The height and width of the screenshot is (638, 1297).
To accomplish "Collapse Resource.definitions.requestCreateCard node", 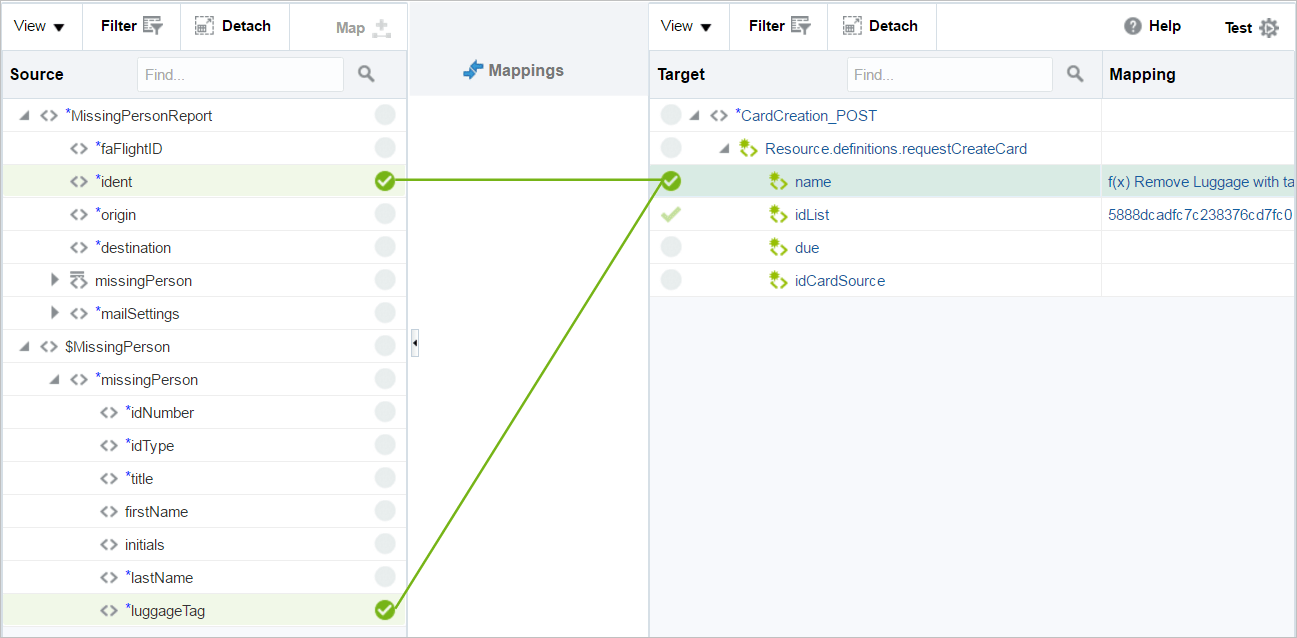I will click(725, 149).
